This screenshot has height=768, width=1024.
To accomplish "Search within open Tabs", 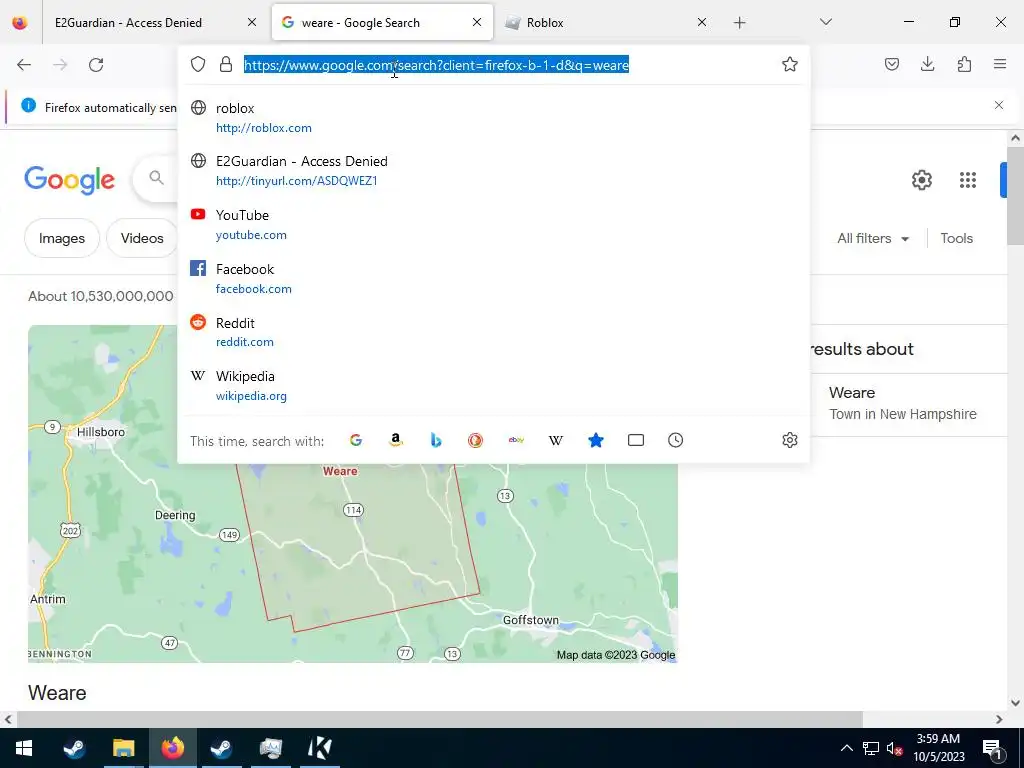I will click(x=635, y=440).
